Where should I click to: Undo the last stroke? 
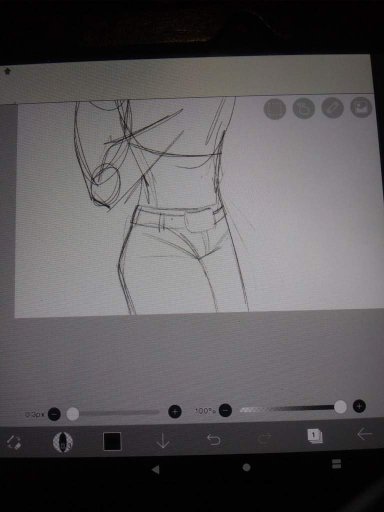coord(213,439)
